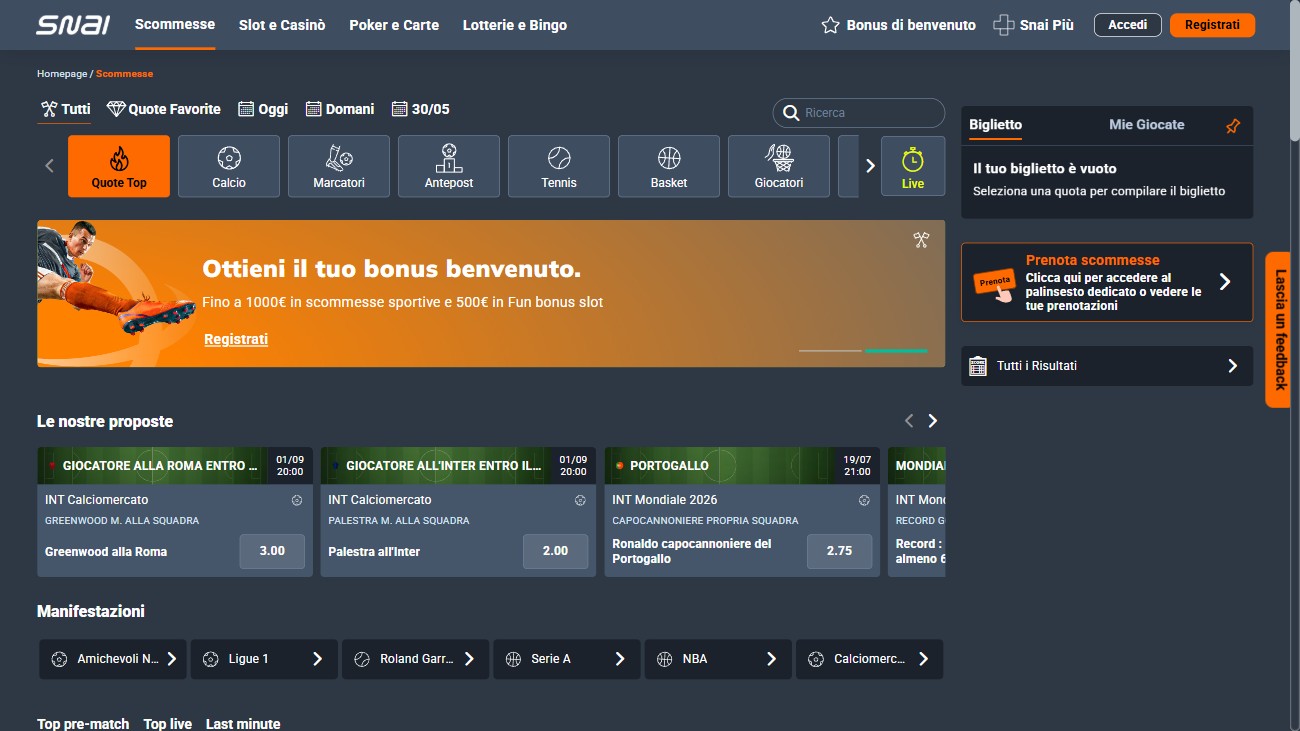Select the Top pre-match tab
1300x731 pixels.
pyautogui.click(x=83, y=723)
